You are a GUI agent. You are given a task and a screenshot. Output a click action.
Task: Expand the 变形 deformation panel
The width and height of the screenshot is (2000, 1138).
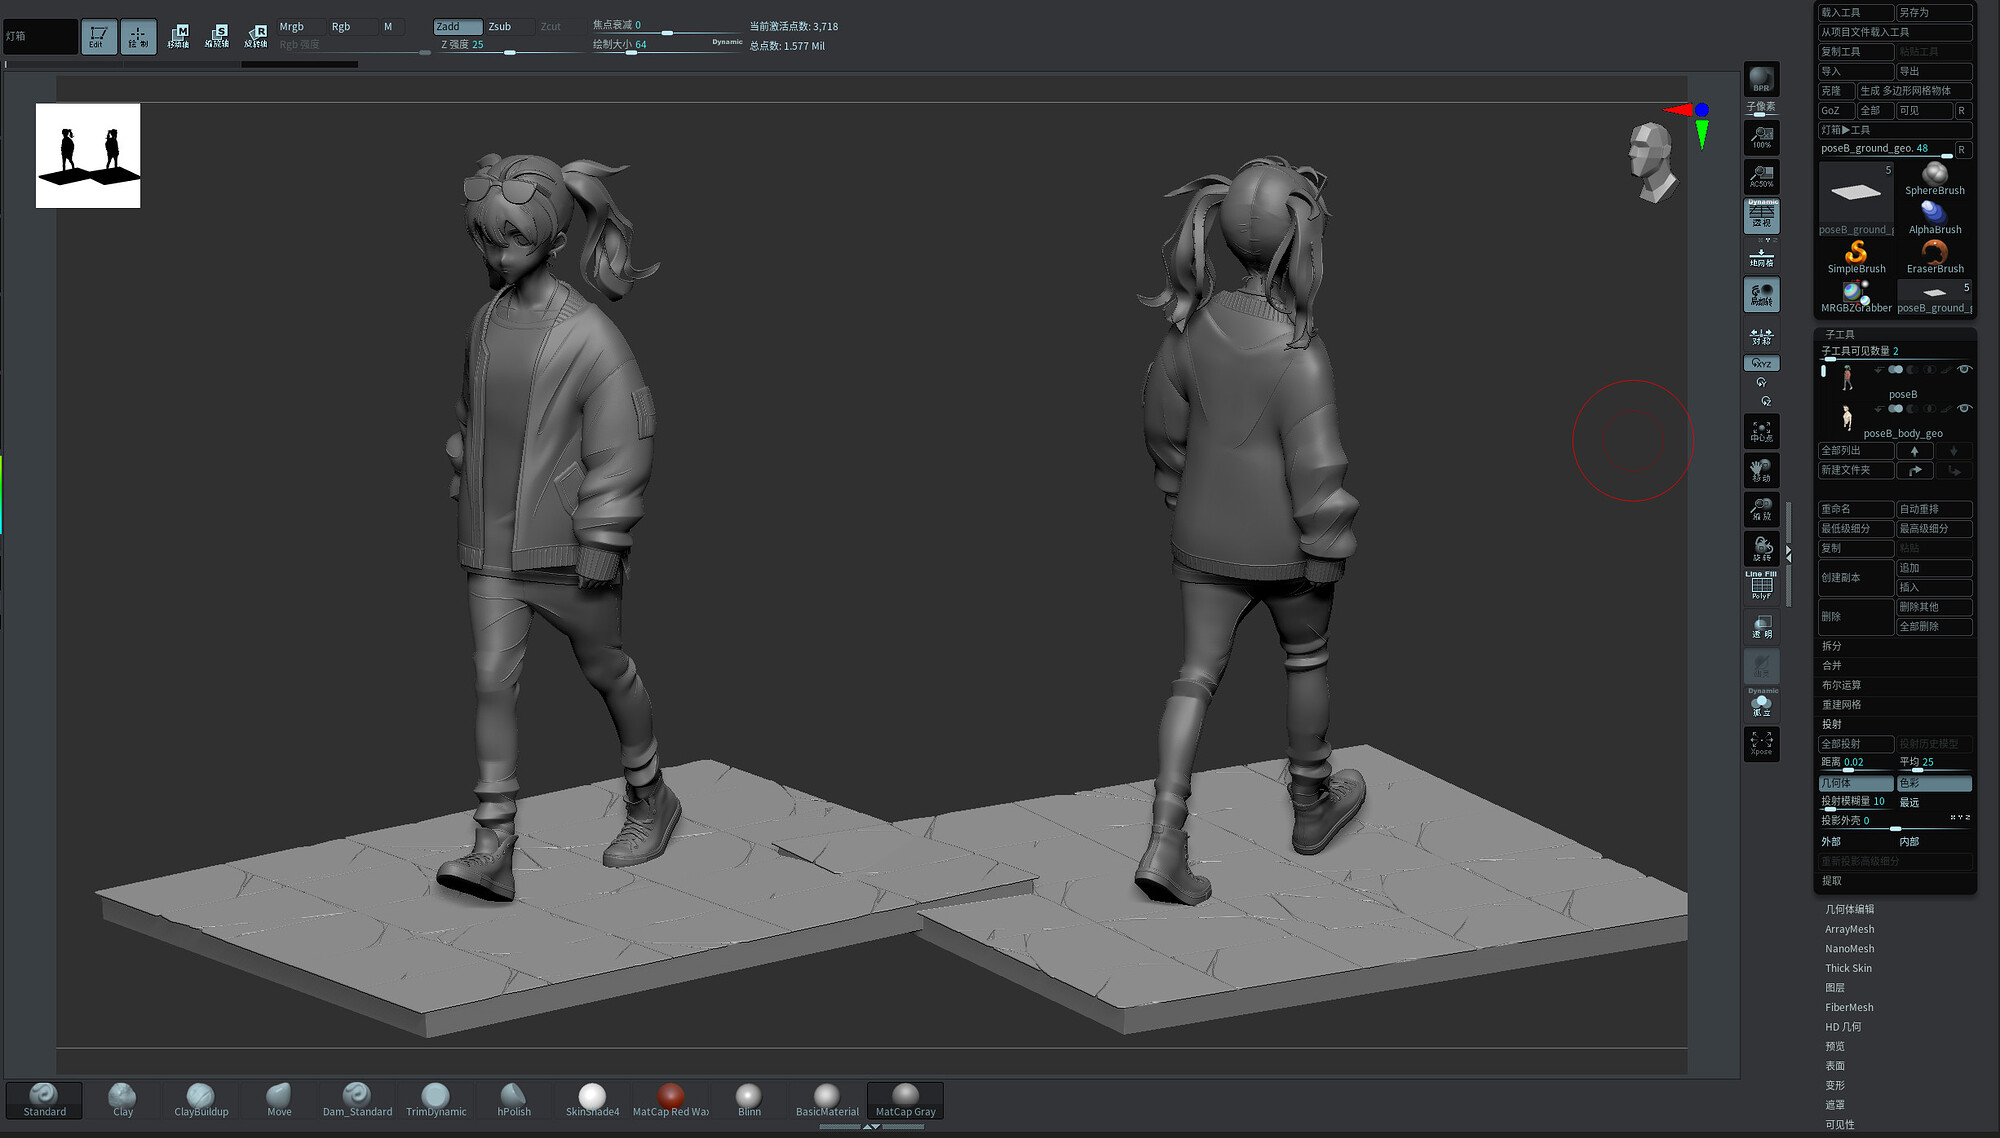pos(1836,1085)
